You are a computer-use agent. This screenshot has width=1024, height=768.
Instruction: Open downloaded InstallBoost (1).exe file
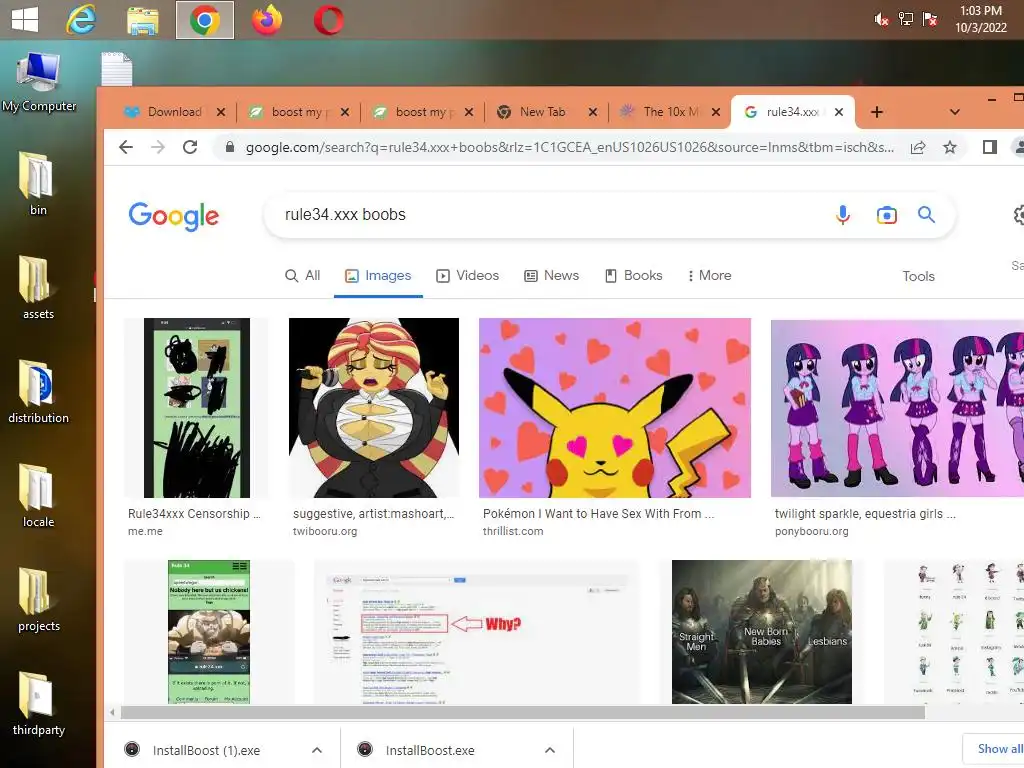(206, 750)
